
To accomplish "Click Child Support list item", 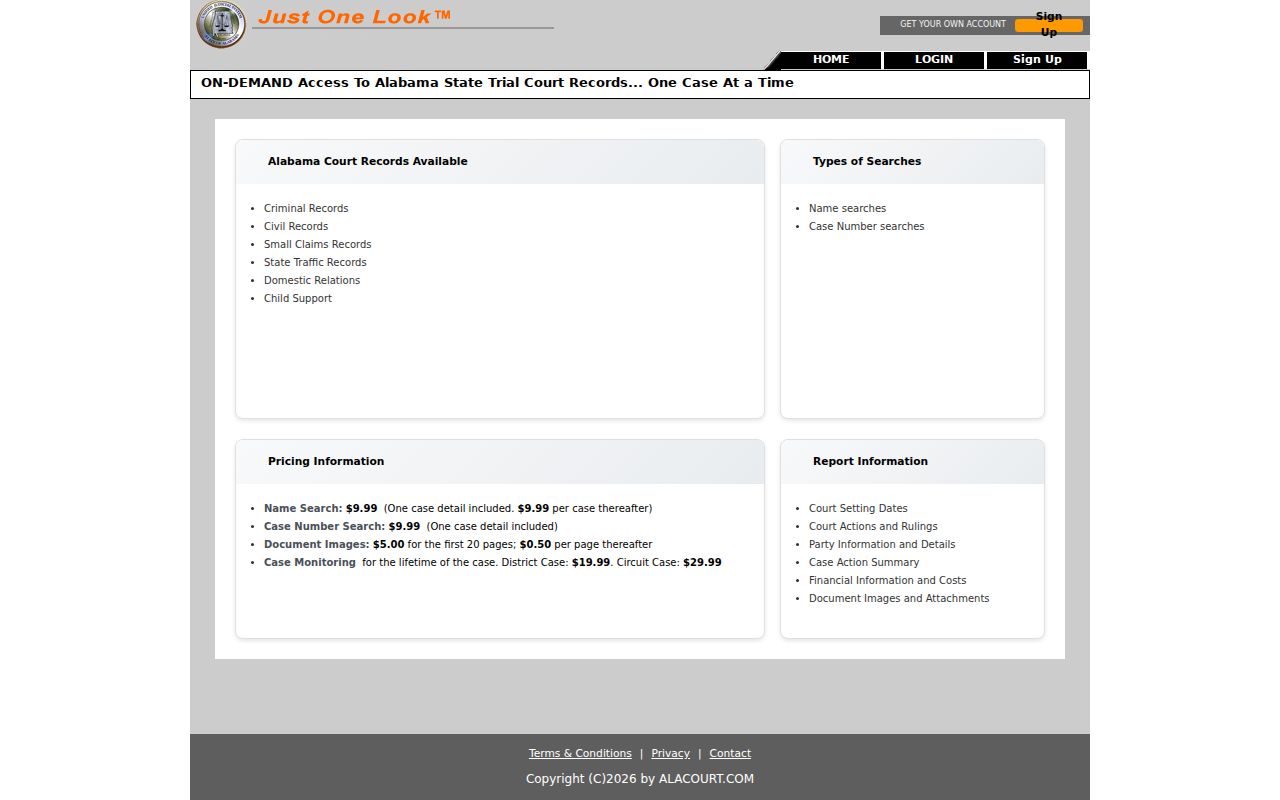I will point(298,299).
